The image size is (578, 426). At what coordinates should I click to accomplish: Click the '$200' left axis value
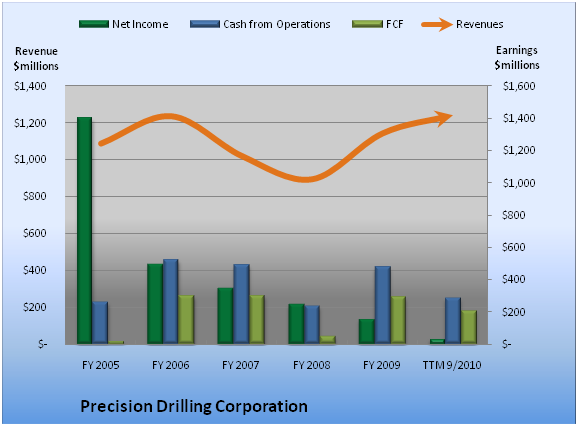click(35, 307)
